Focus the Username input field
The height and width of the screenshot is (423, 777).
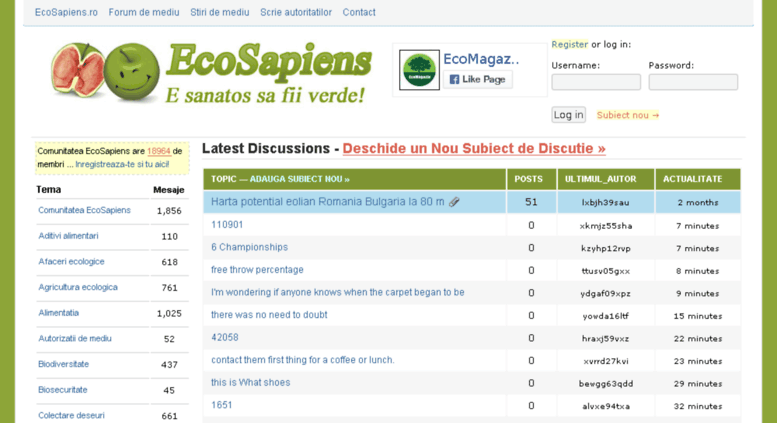596,82
